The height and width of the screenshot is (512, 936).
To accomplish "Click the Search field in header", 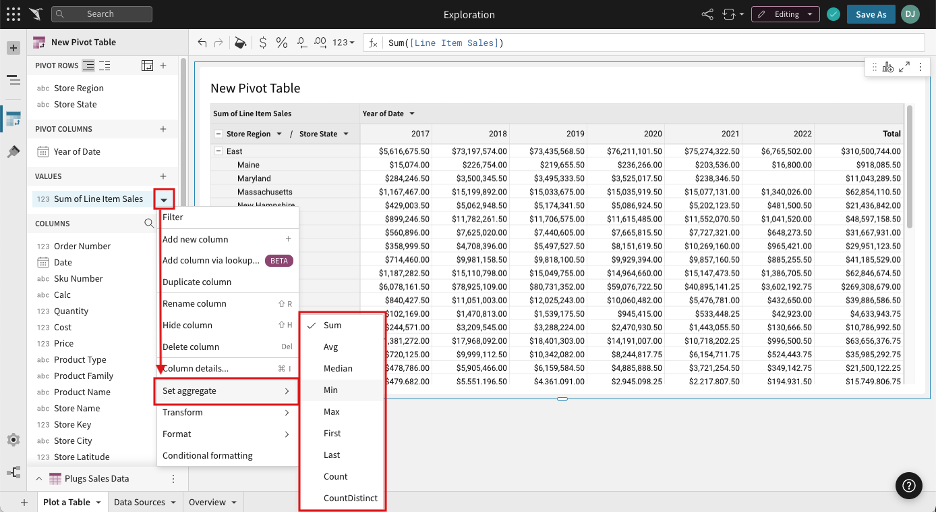I will (x=100, y=14).
